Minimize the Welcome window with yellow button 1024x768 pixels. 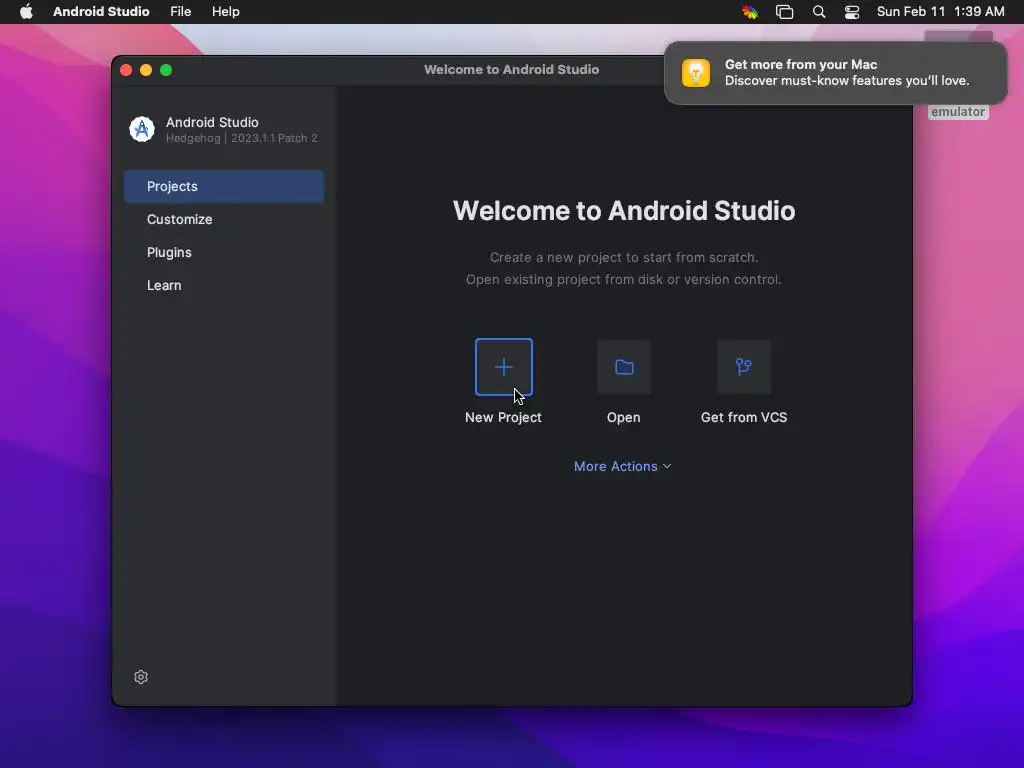(146, 70)
